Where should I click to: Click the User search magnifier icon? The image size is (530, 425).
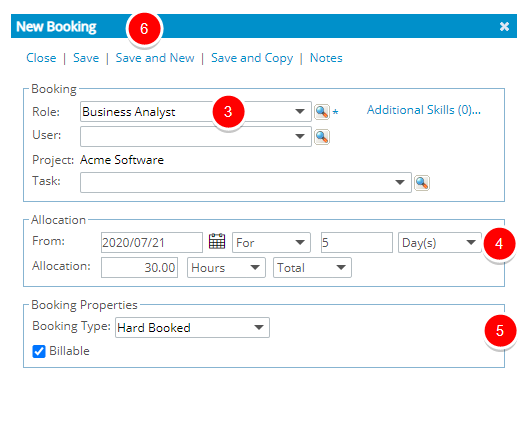322,137
